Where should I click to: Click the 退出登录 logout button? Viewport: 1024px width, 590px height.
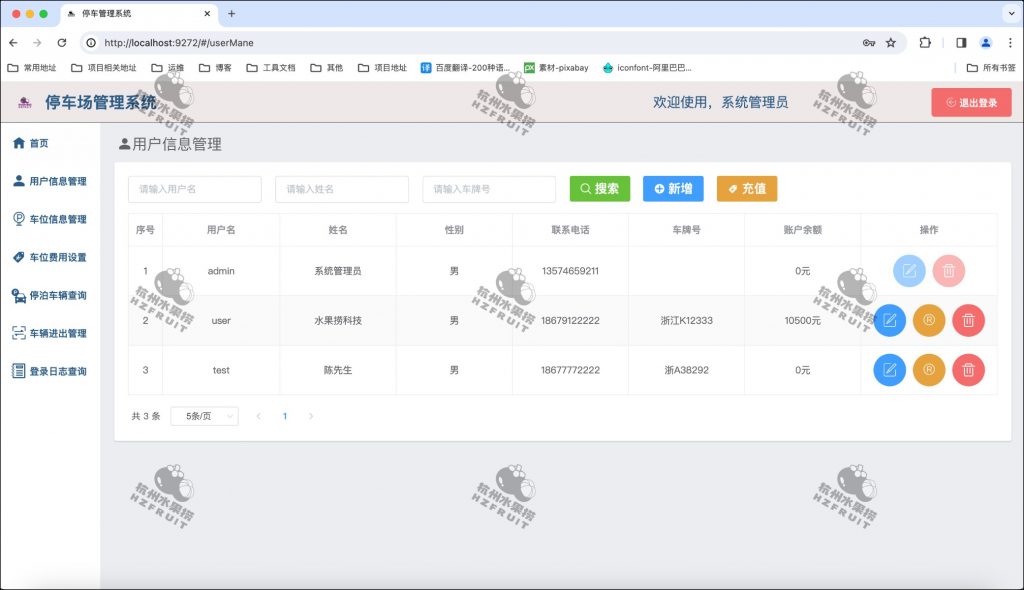pos(971,102)
